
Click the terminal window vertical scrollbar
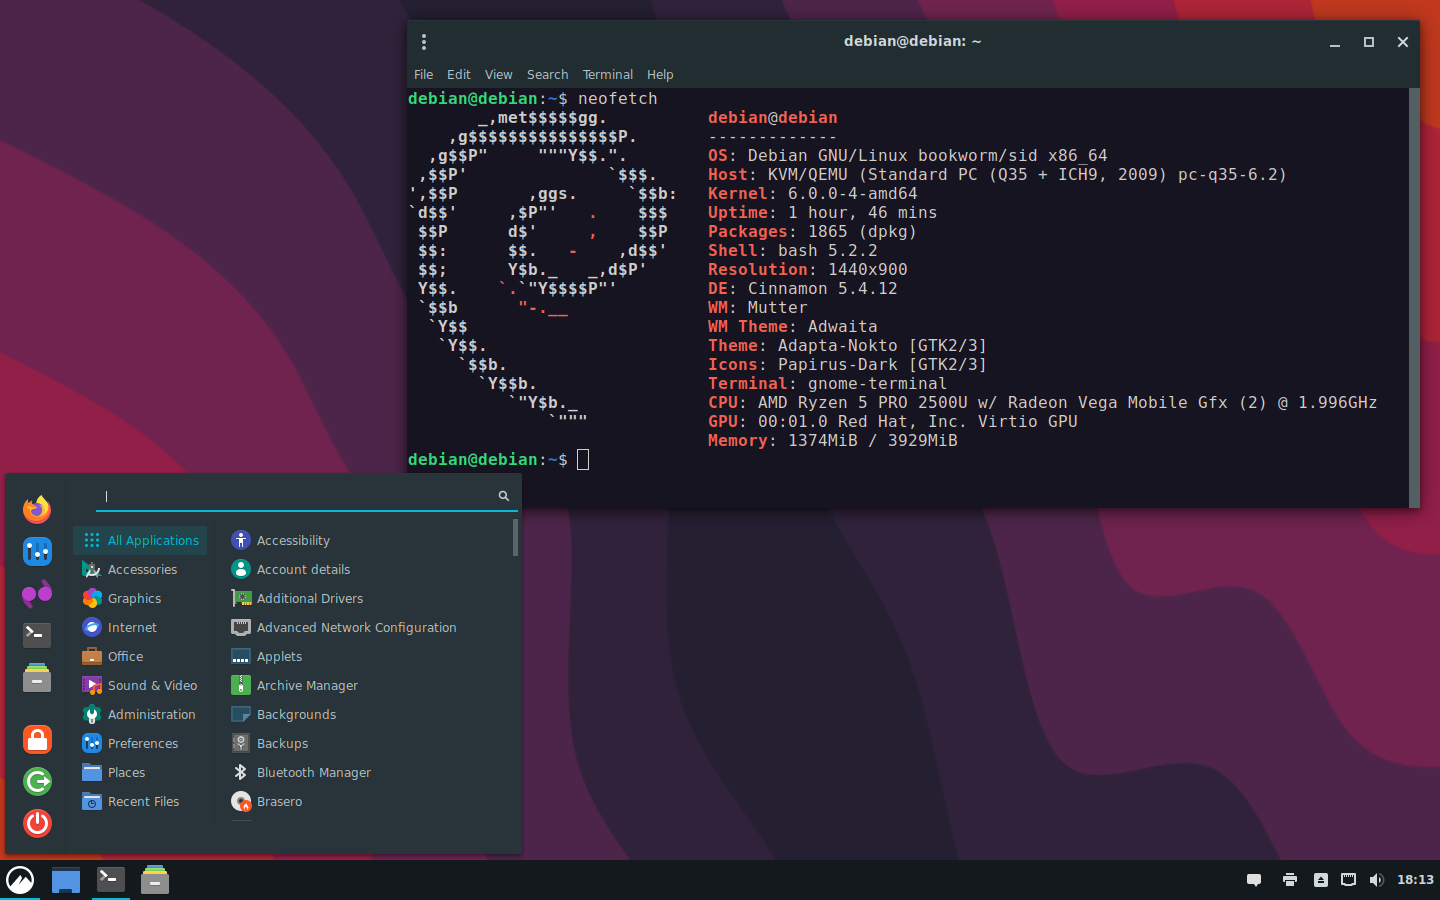click(1414, 297)
